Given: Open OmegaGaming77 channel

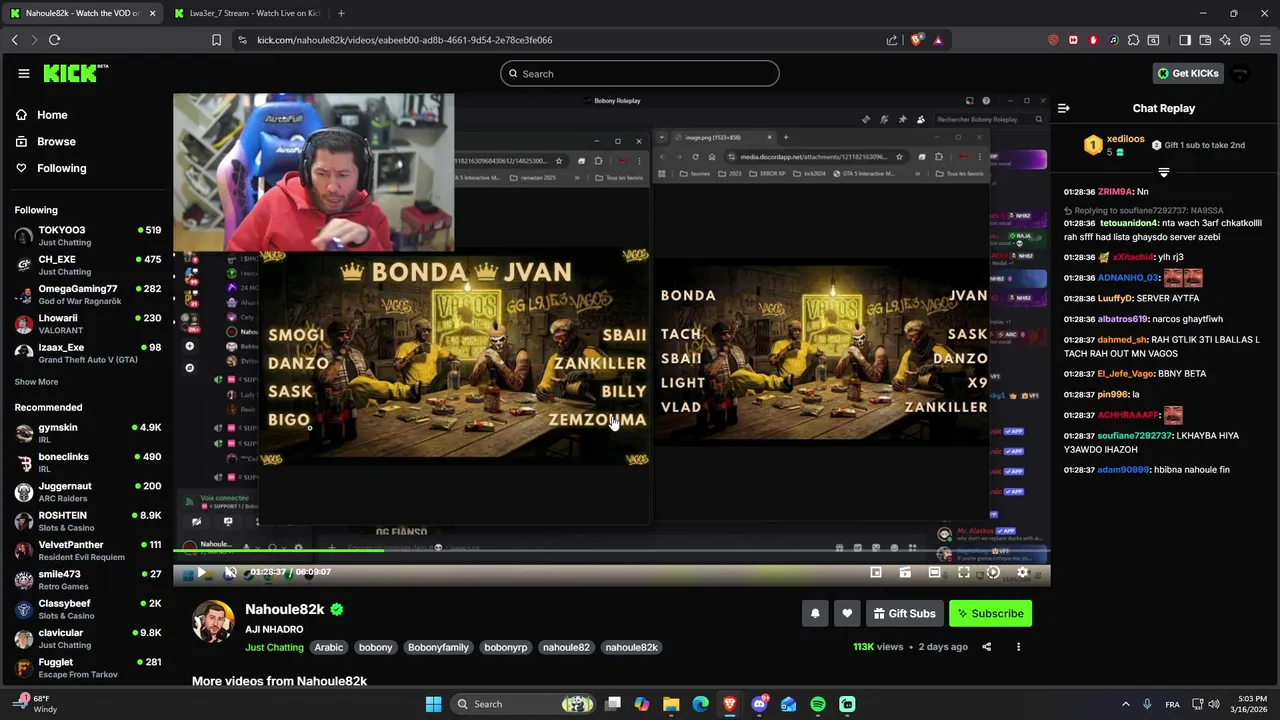Looking at the screenshot, I should [x=88, y=295].
